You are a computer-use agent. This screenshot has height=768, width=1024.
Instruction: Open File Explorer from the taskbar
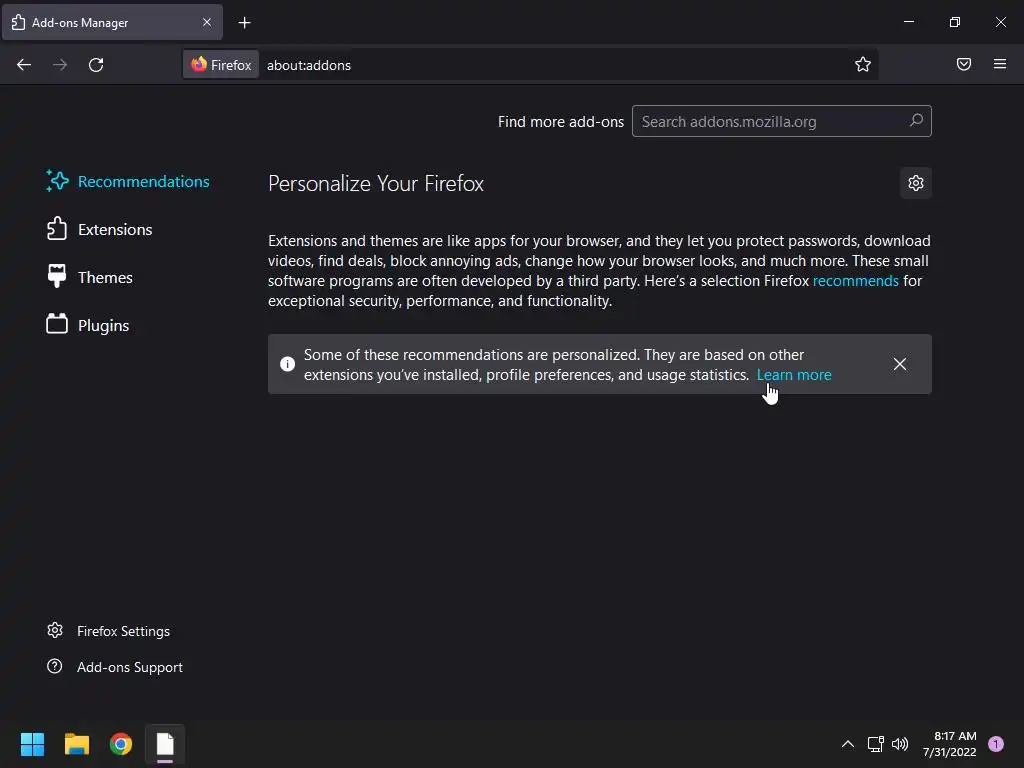click(x=76, y=744)
